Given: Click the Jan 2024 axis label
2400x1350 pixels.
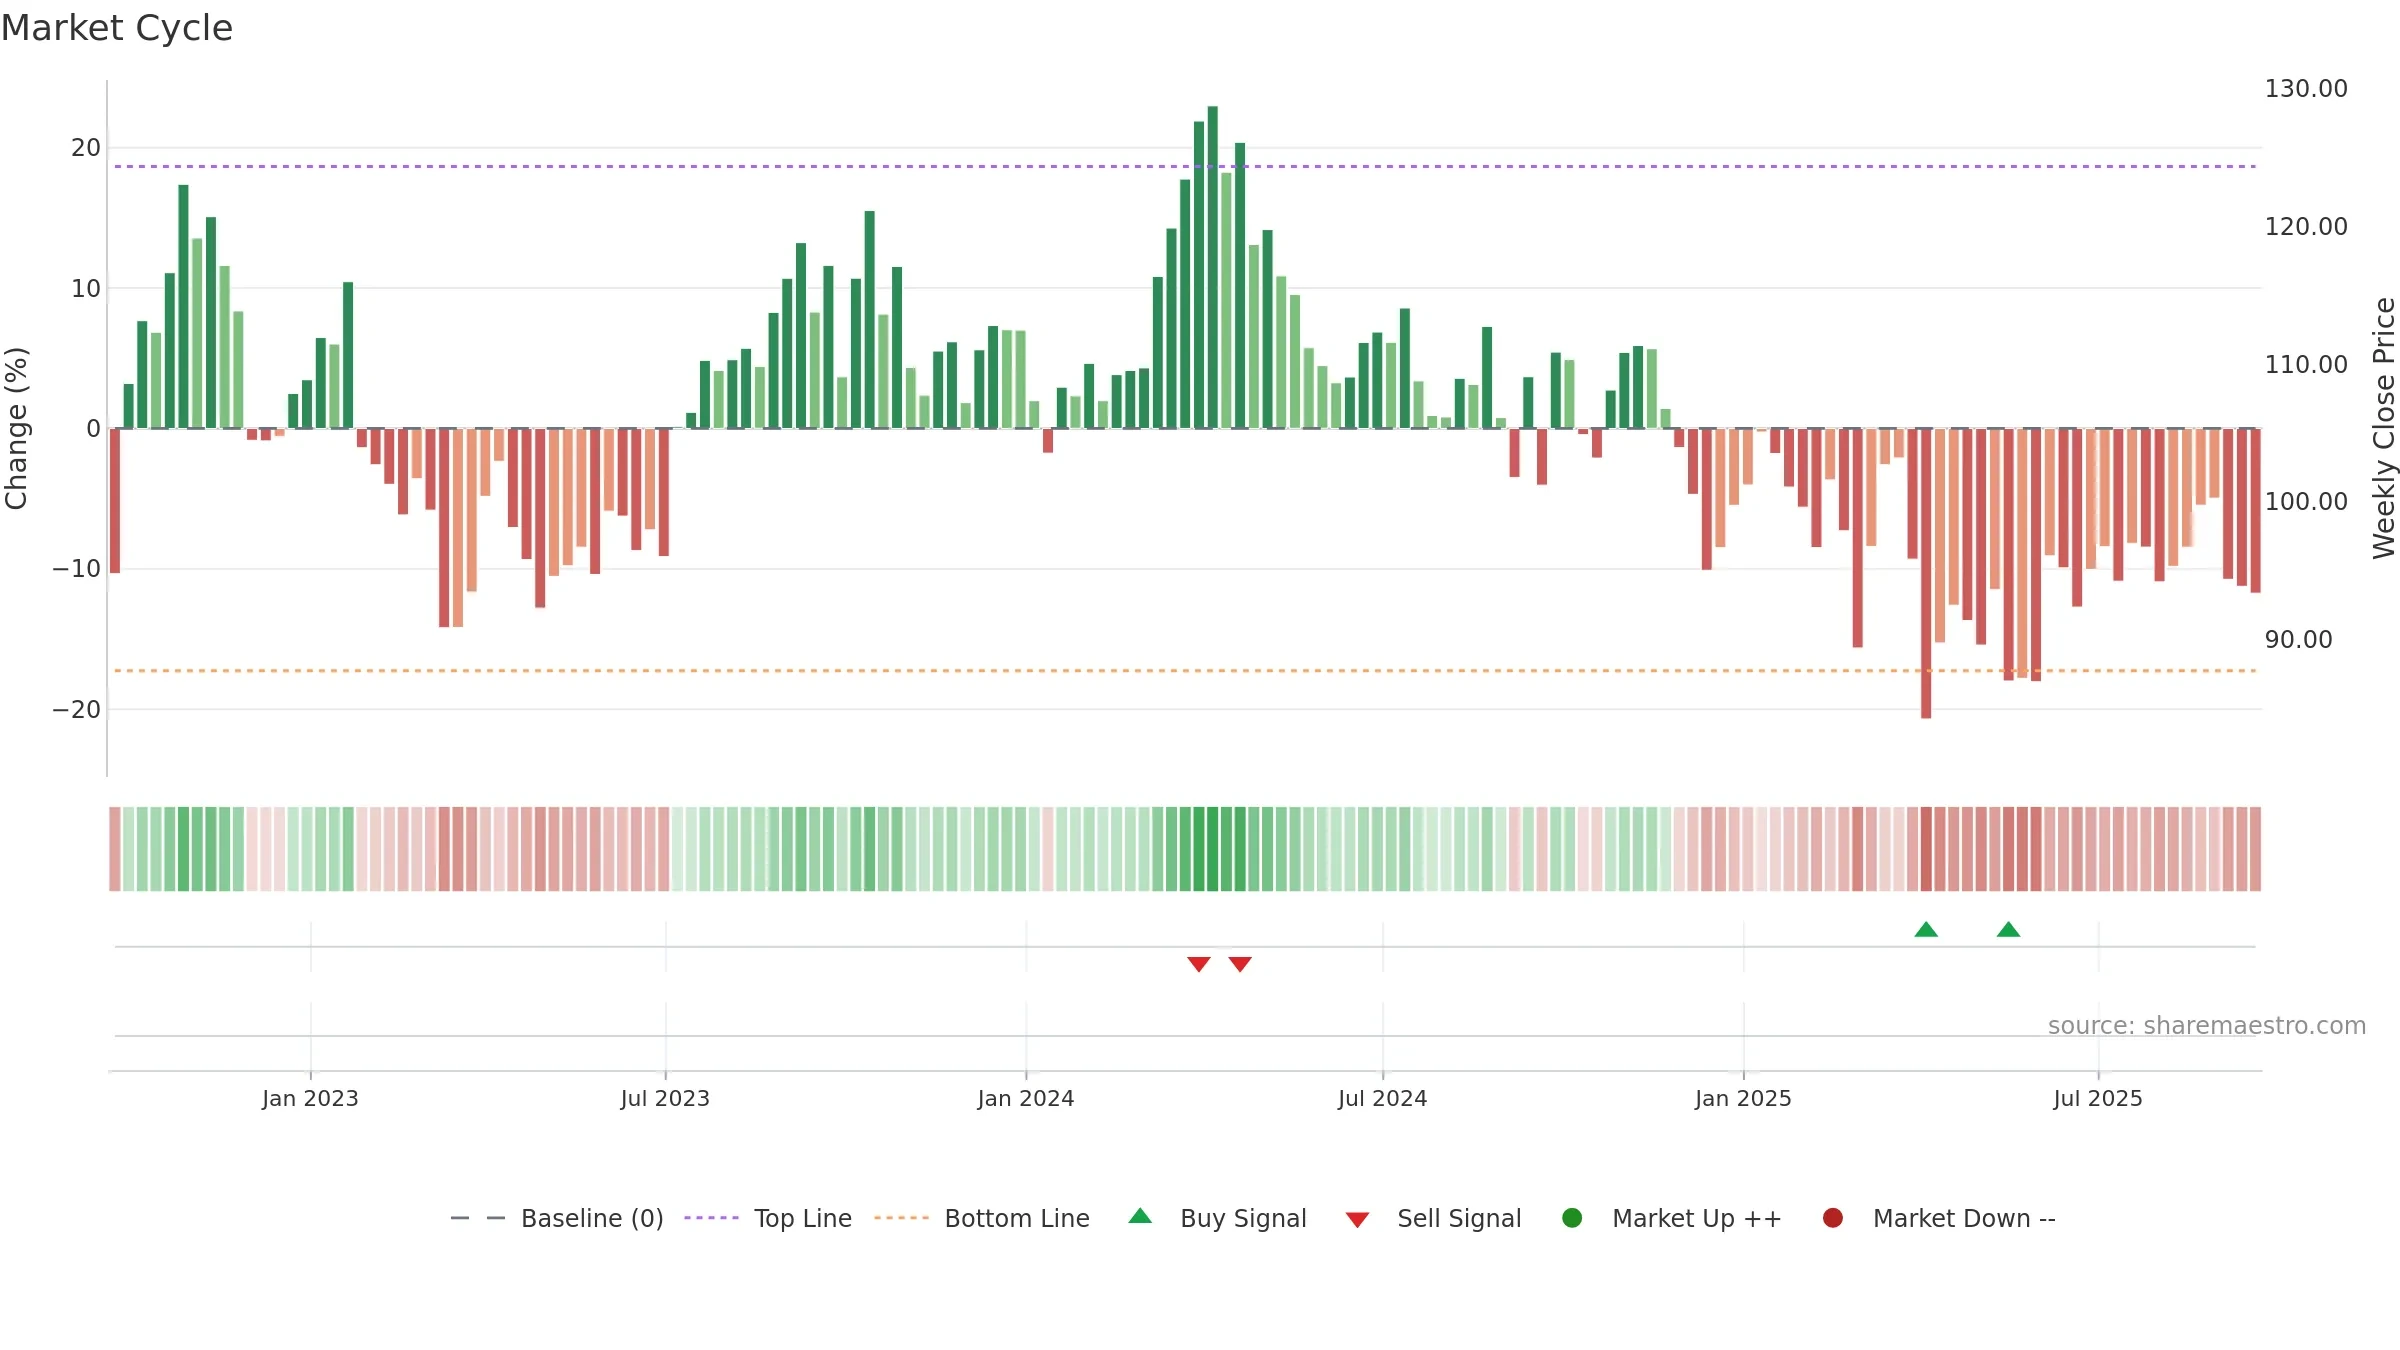Looking at the screenshot, I should tap(1026, 1099).
